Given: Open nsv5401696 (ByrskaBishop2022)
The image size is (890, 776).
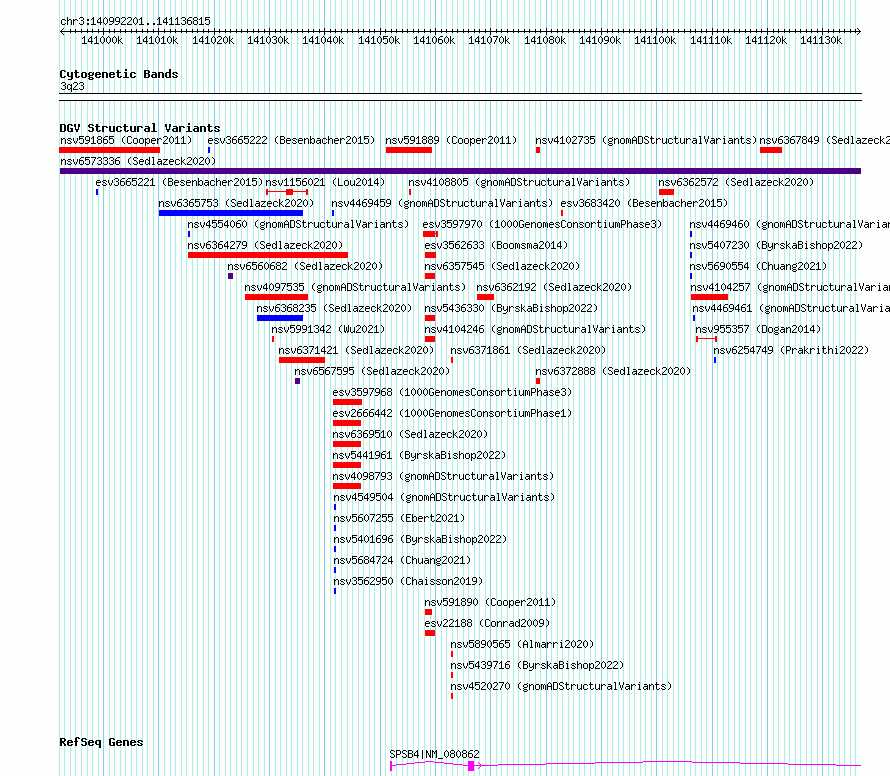Looking at the screenshot, I should 420,539.
